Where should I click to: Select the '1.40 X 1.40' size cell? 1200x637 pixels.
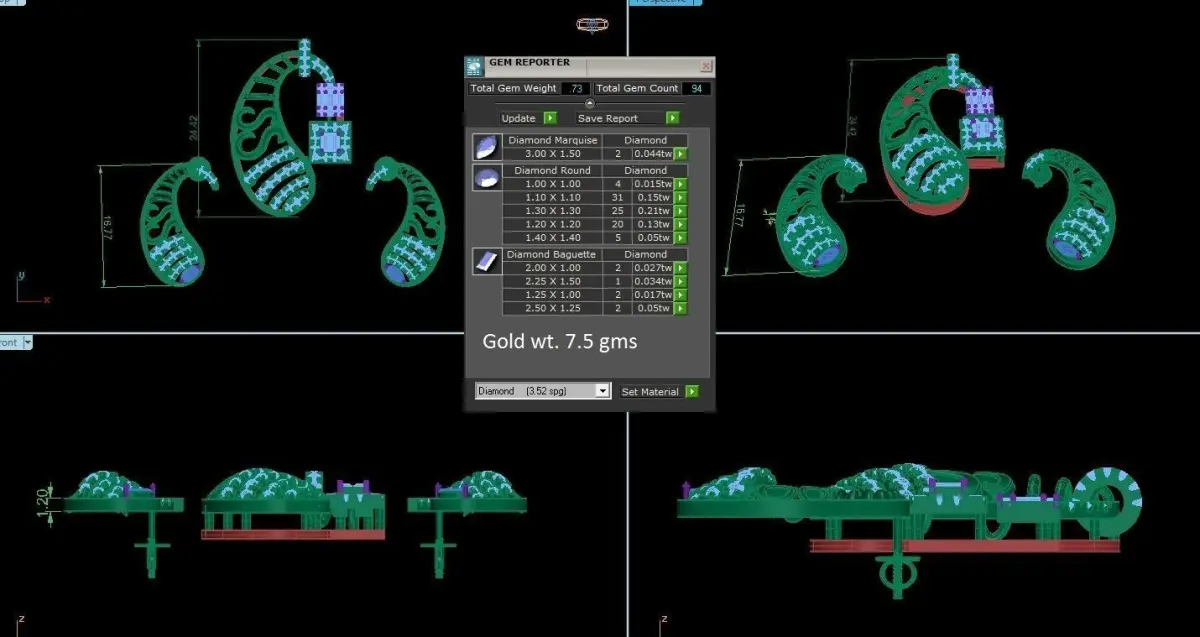click(x=552, y=239)
